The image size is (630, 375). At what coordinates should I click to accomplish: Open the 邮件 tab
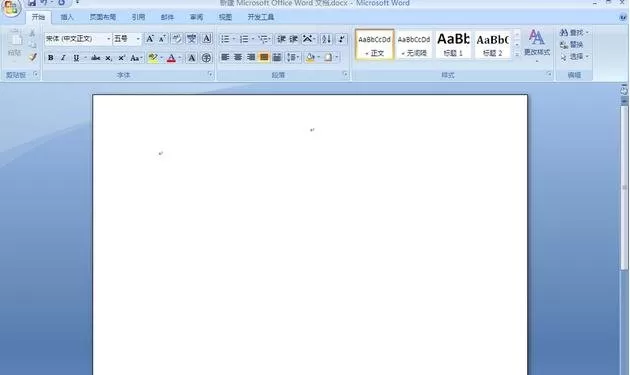[167, 17]
